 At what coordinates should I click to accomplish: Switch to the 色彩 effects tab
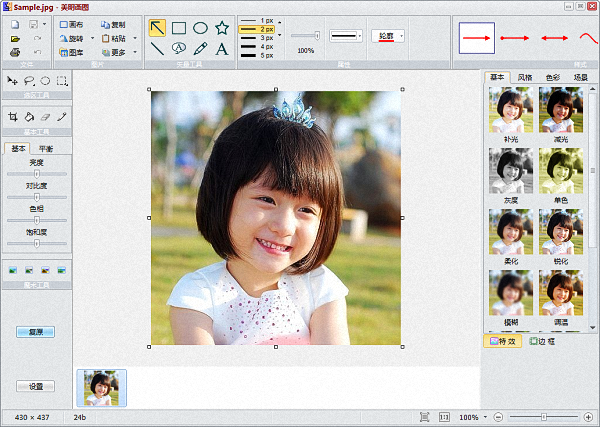click(x=552, y=77)
